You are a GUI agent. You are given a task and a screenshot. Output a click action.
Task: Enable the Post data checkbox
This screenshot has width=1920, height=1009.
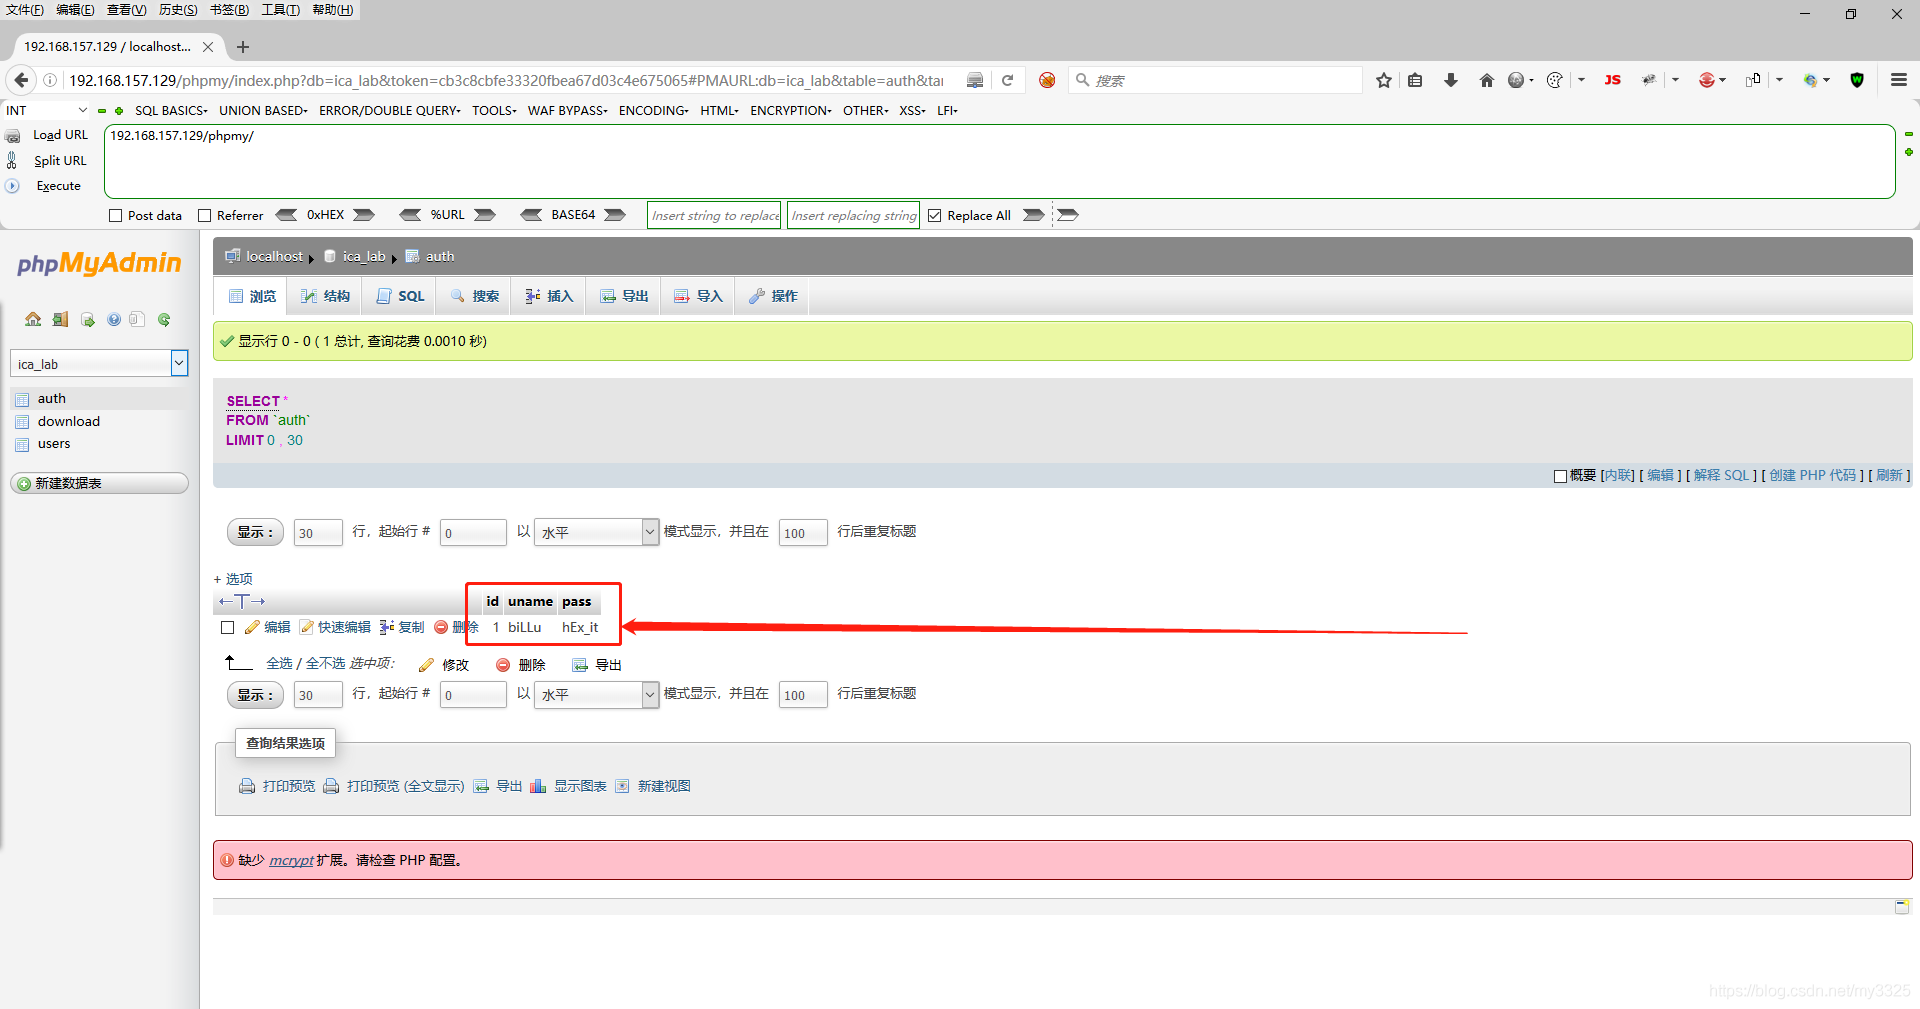(116, 215)
